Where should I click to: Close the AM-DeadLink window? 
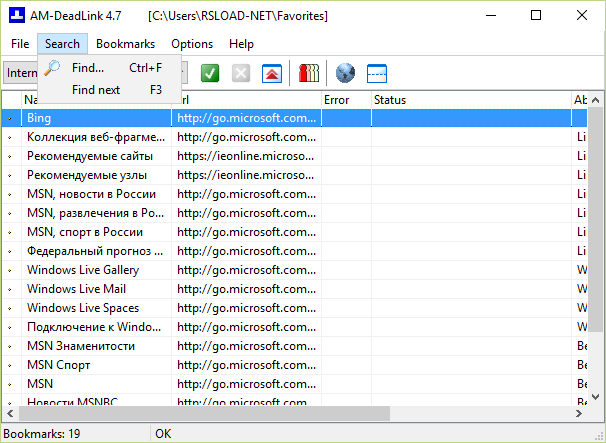tap(582, 15)
